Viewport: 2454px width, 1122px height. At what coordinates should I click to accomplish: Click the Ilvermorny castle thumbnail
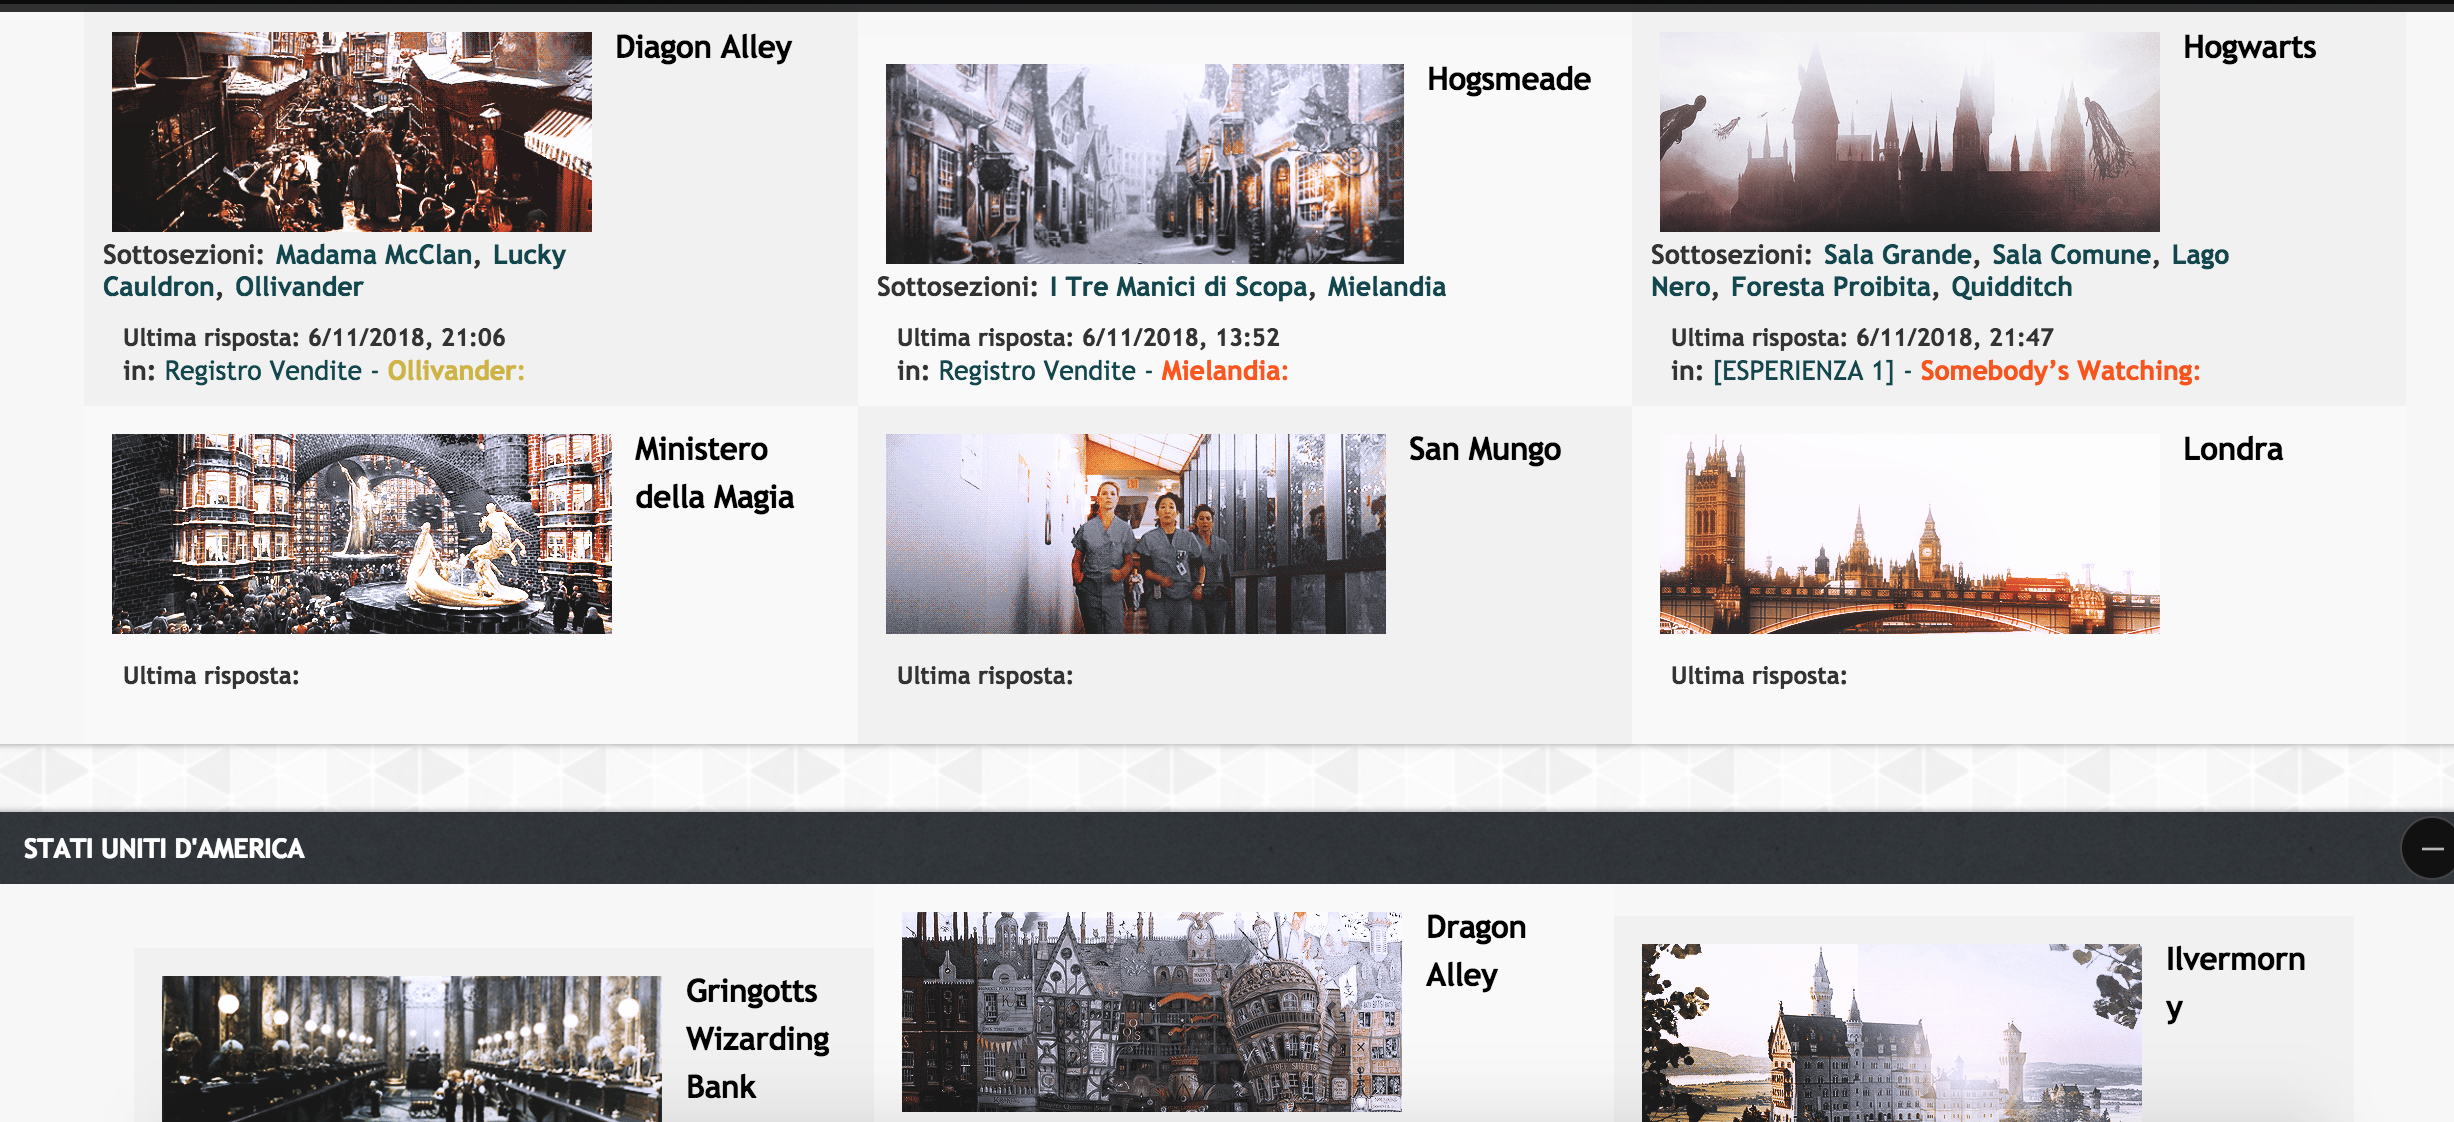[1892, 1033]
